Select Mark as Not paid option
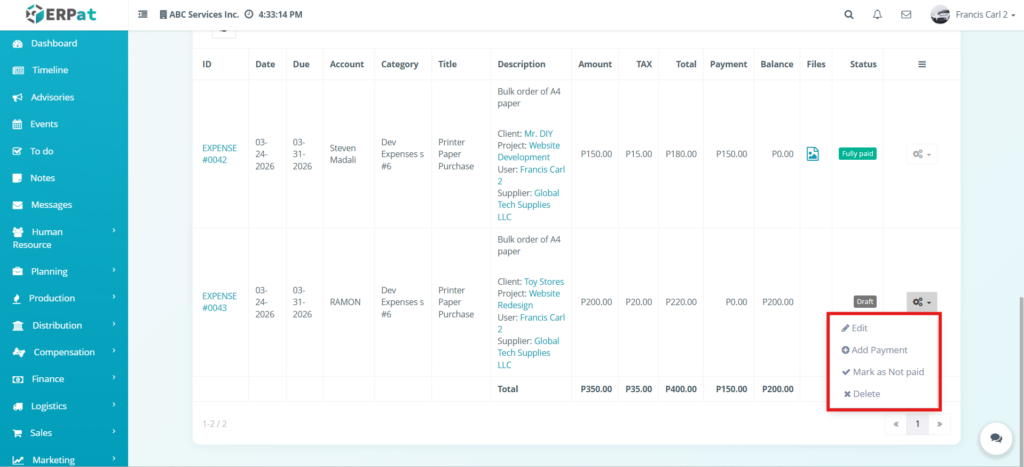Screen dimensions: 1024x467 [887, 372]
